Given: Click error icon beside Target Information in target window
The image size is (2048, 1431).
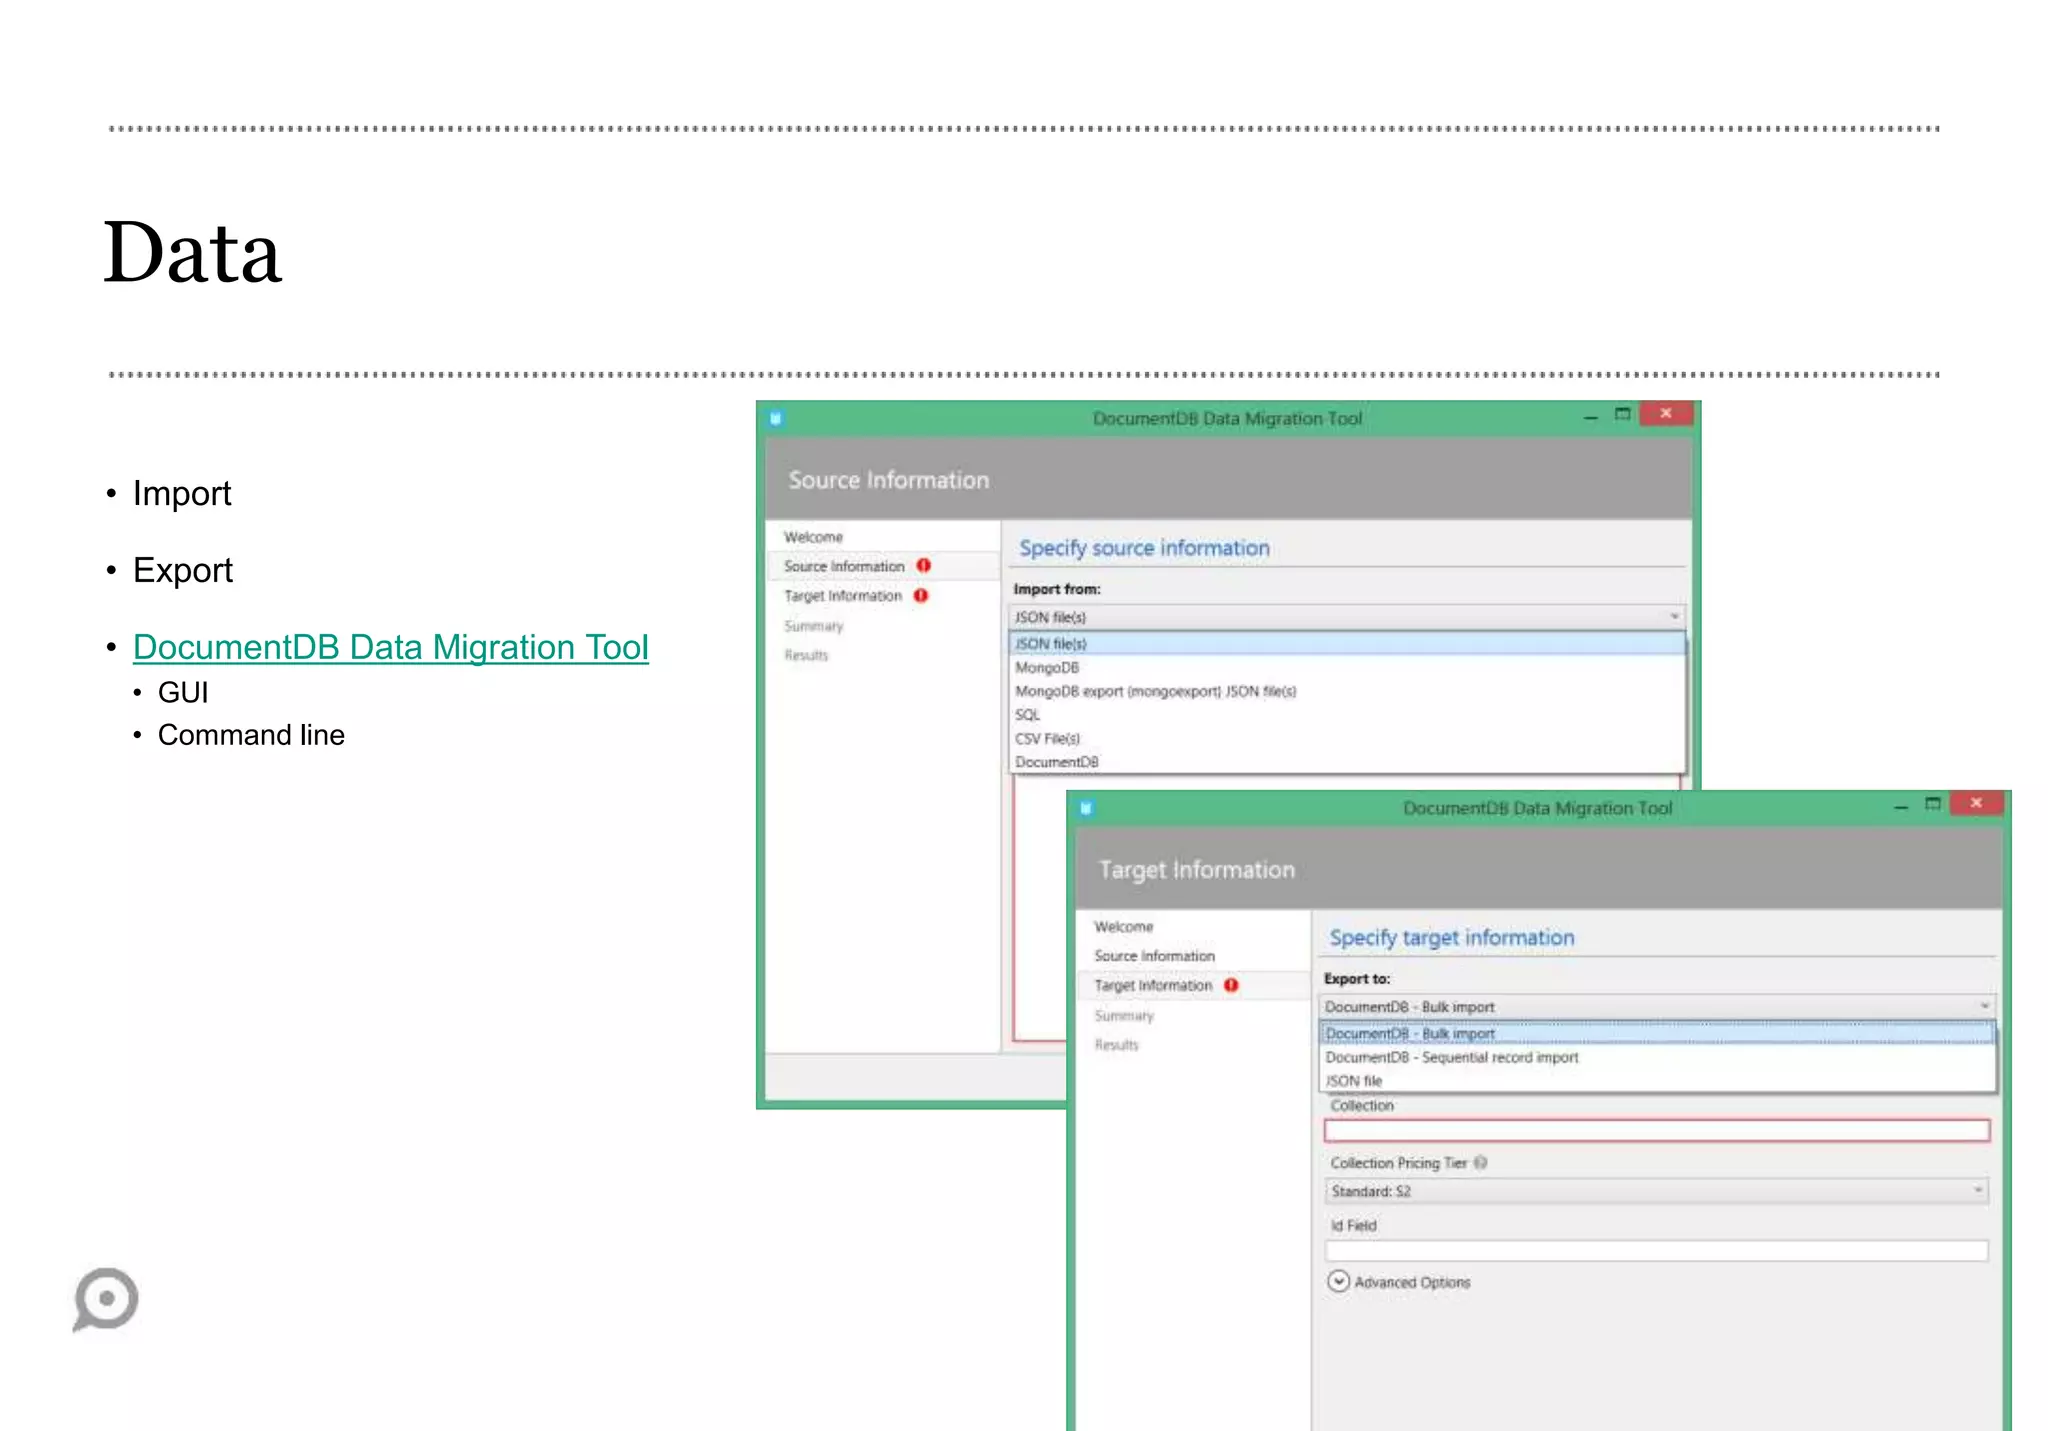Looking at the screenshot, I should click(1231, 985).
